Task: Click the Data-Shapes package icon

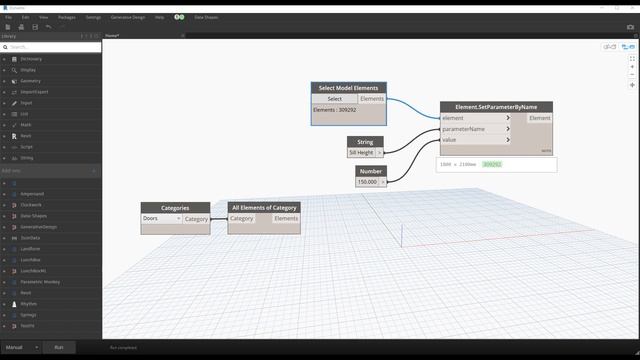Action: [14, 216]
